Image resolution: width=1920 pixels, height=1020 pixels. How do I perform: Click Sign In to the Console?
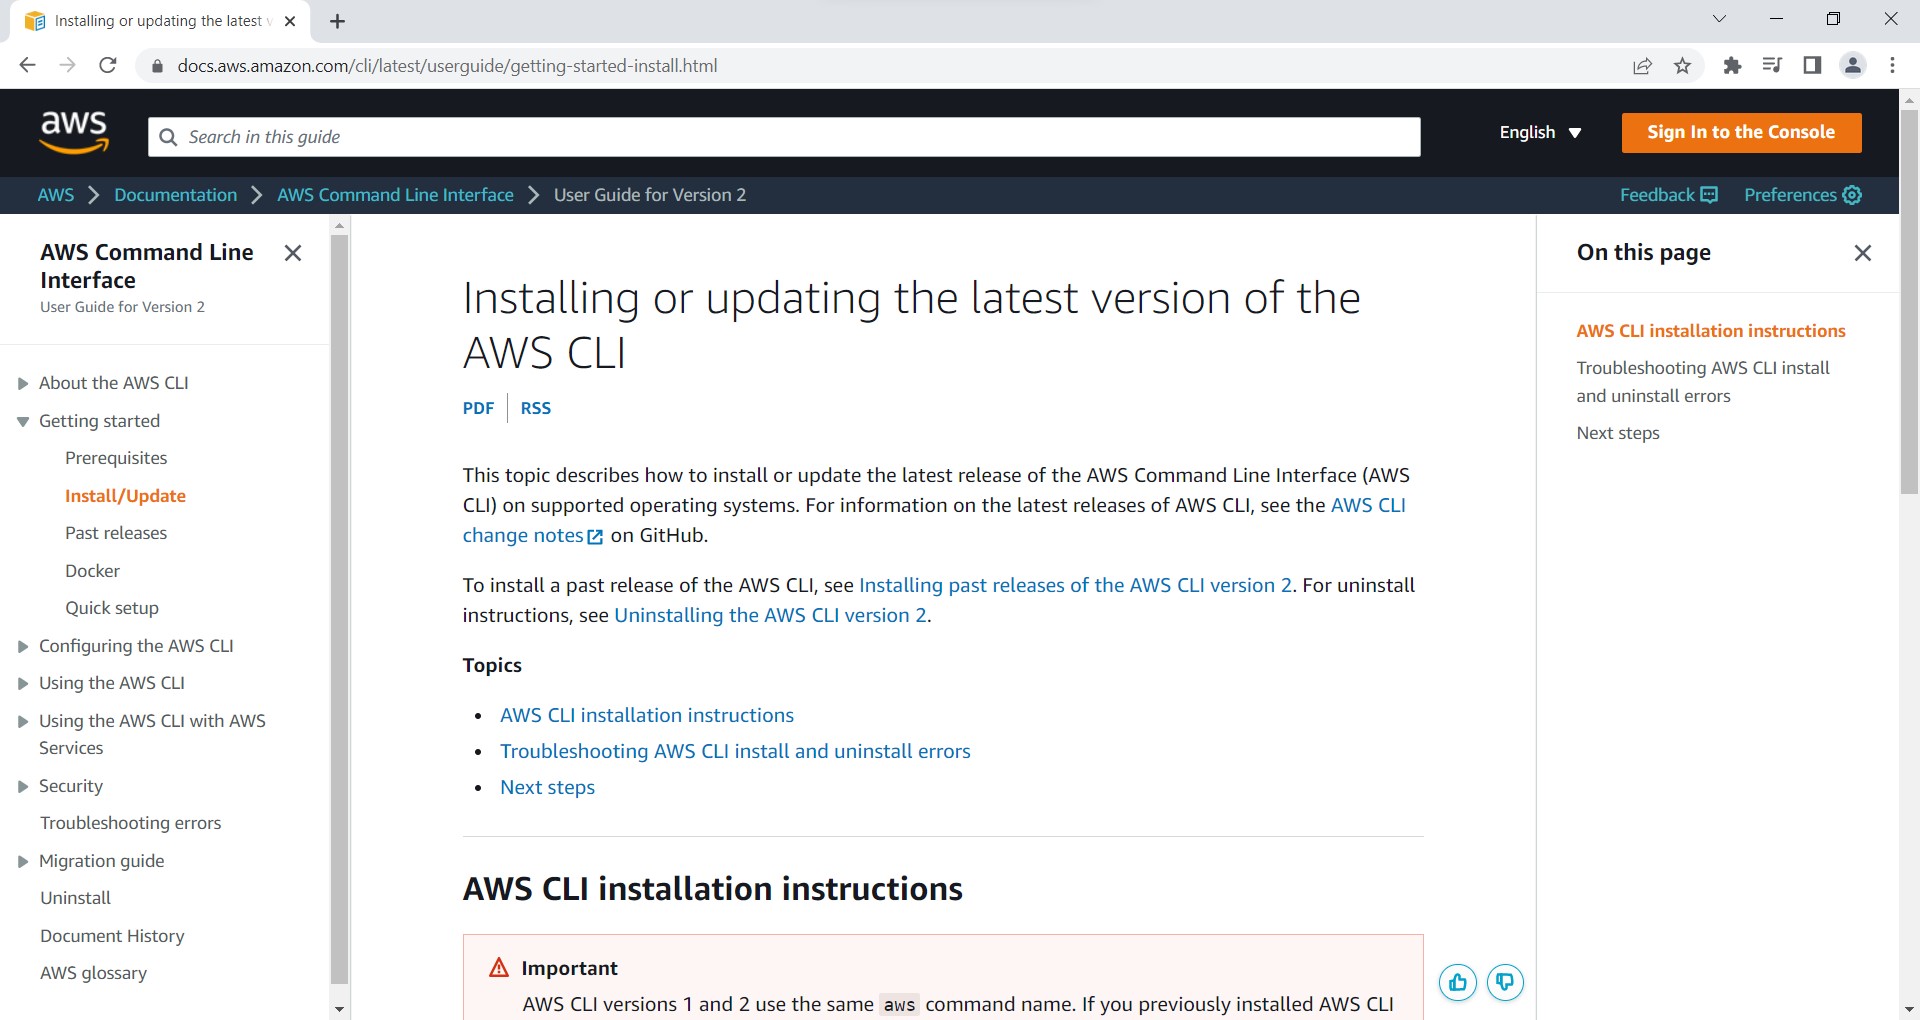point(1741,132)
